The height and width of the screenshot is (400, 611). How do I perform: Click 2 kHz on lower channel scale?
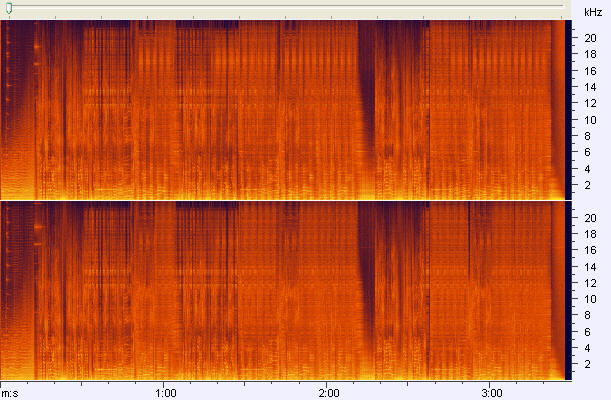(590, 365)
